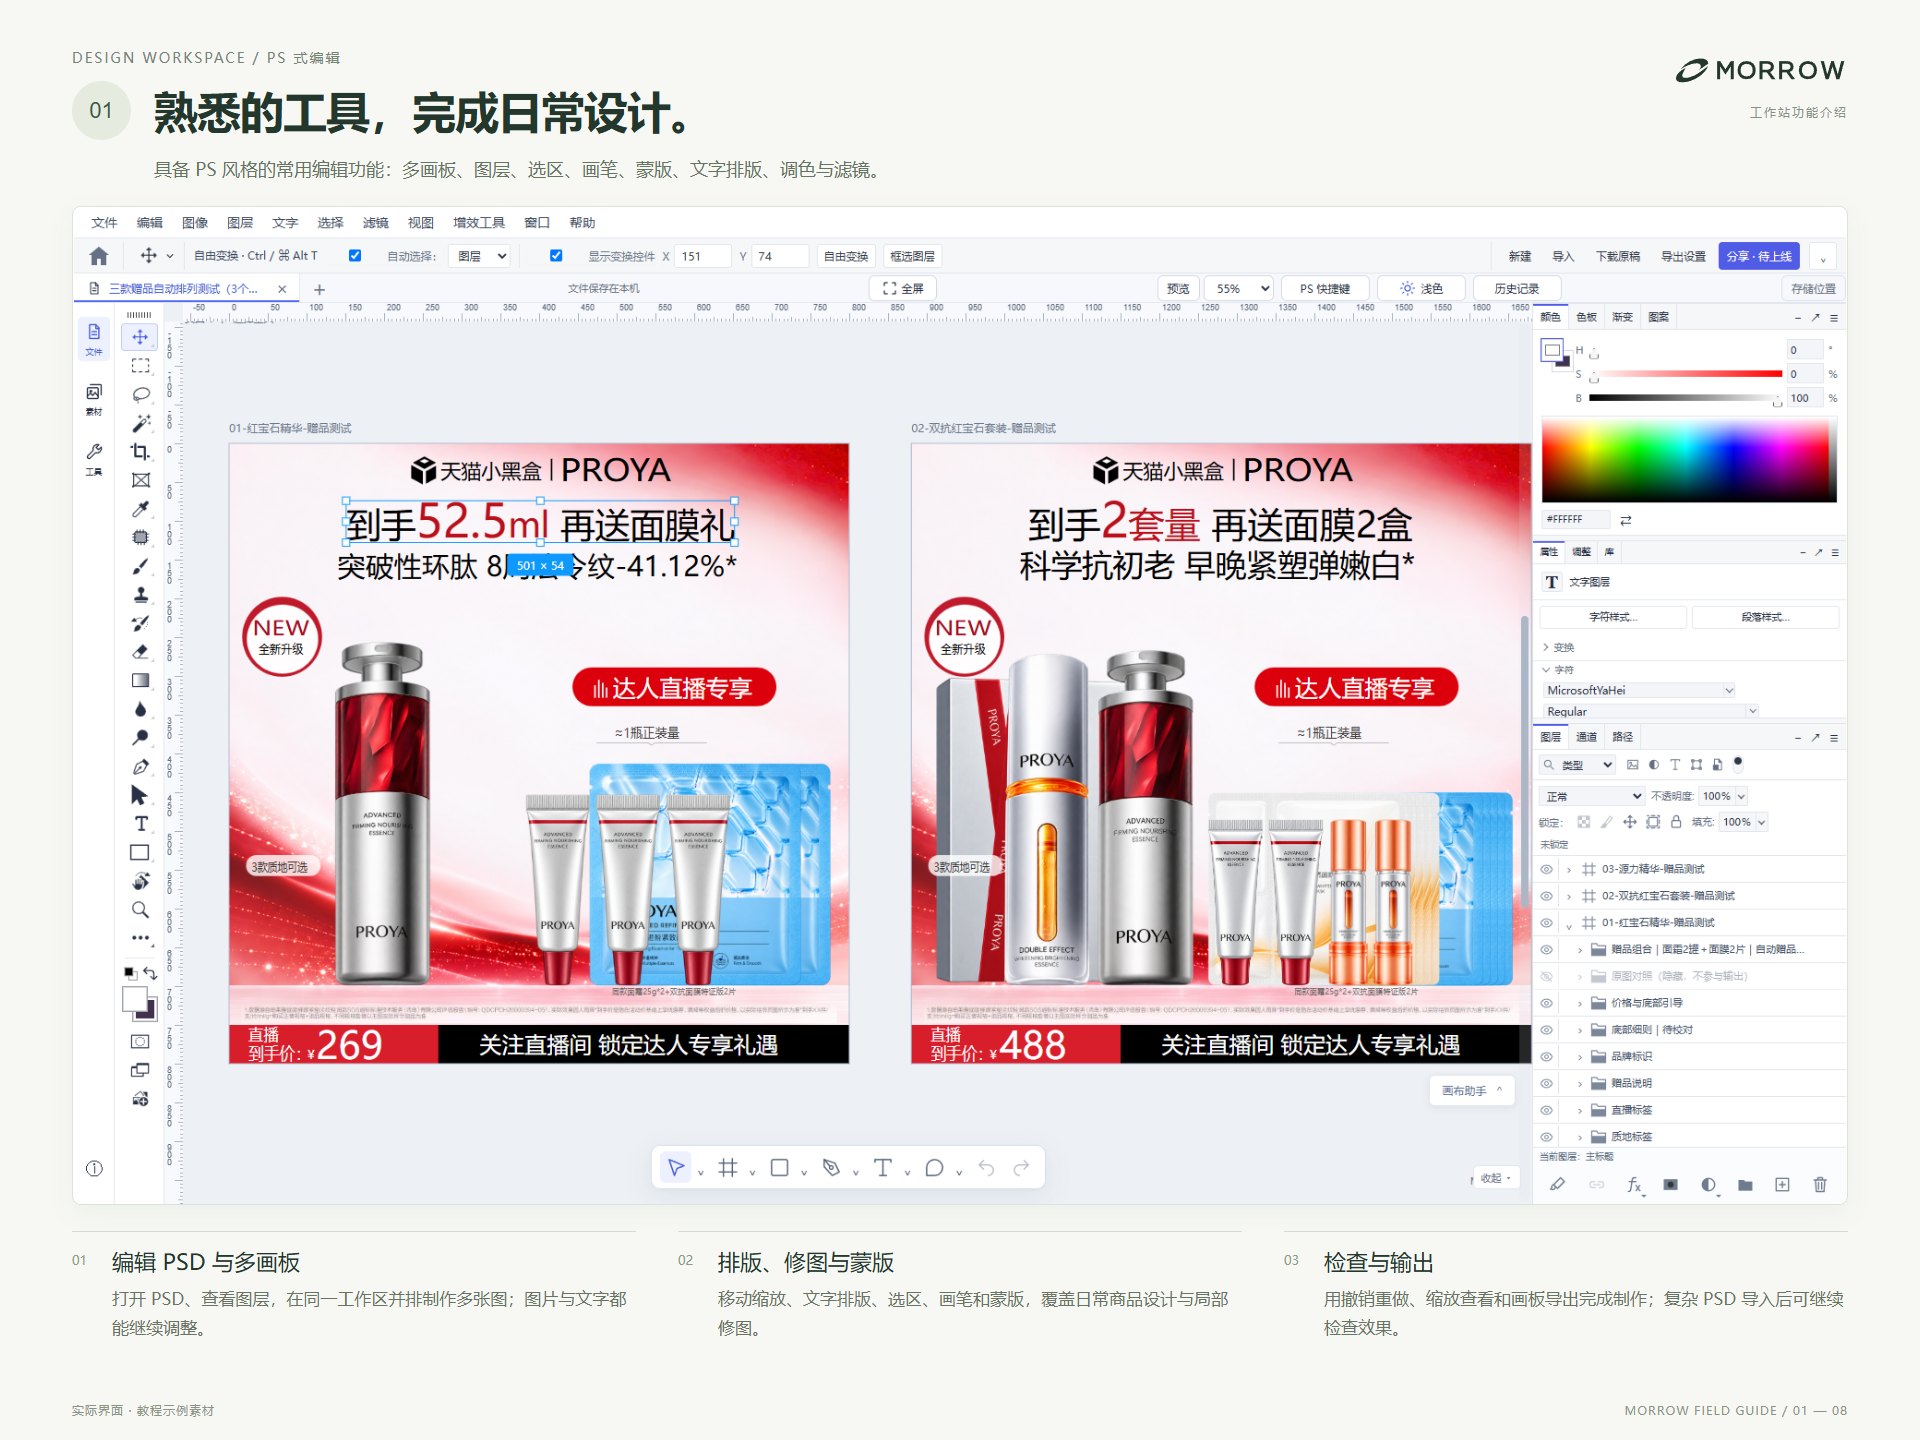Click the trash icon to delete layer
This screenshot has width=1920, height=1440.
tap(1820, 1185)
